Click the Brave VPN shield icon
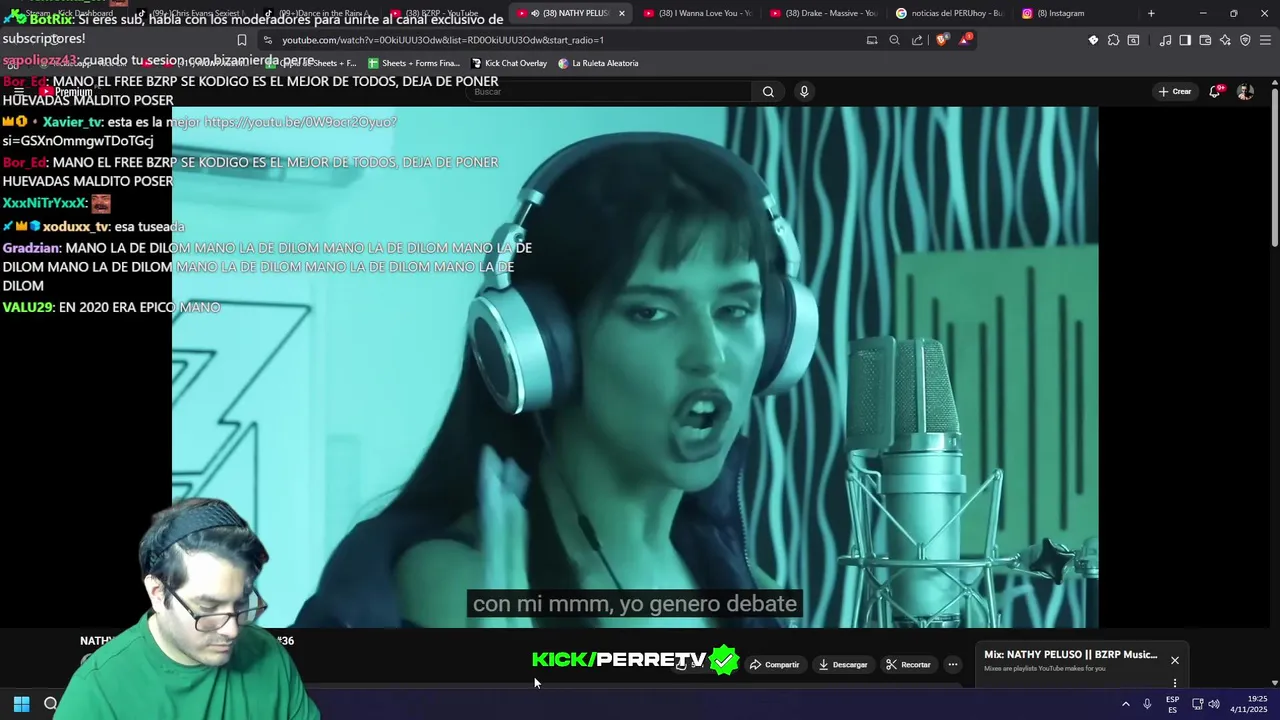Image resolution: width=1280 pixels, height=720 pixels. coord(1245,40)
